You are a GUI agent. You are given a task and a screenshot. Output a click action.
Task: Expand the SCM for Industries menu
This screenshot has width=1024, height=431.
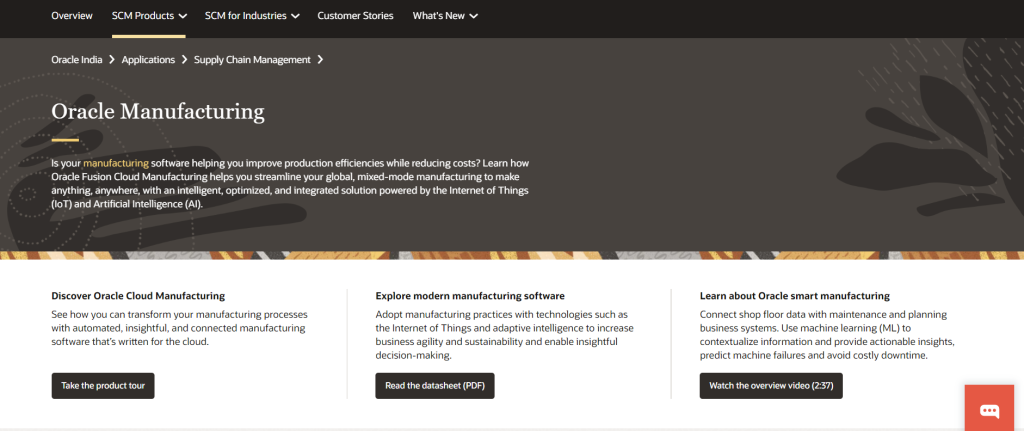coord(252,16)
